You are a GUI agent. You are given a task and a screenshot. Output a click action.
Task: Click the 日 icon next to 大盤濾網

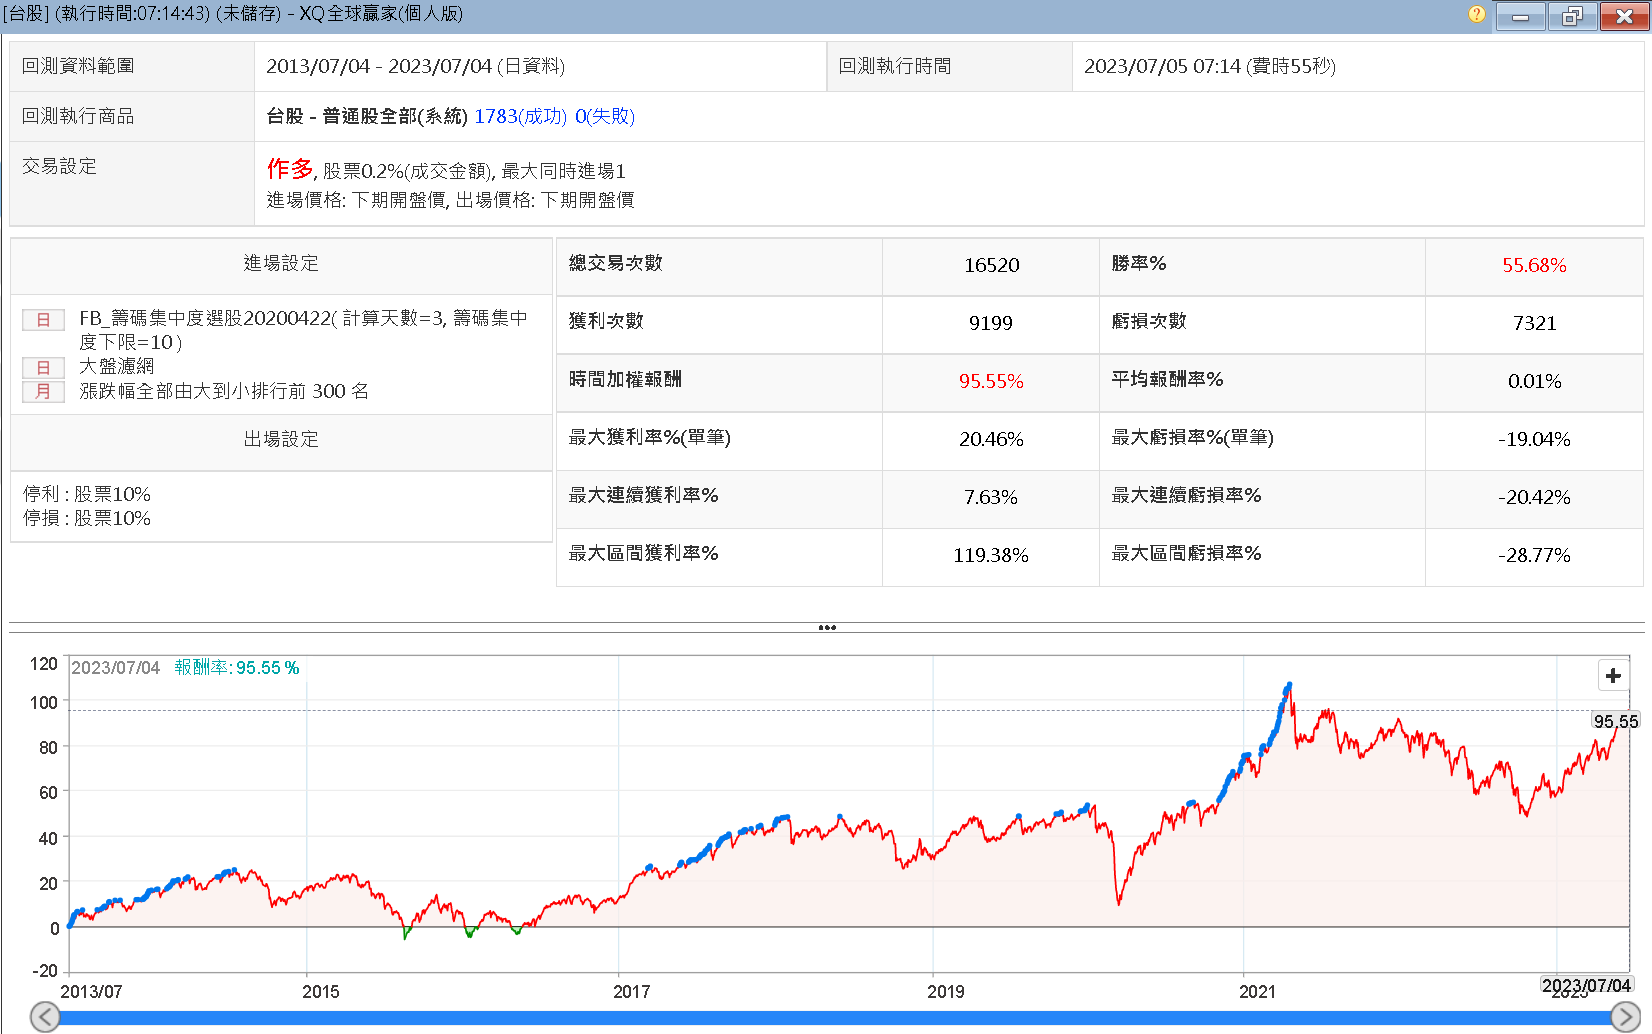[x=43, y=367]
